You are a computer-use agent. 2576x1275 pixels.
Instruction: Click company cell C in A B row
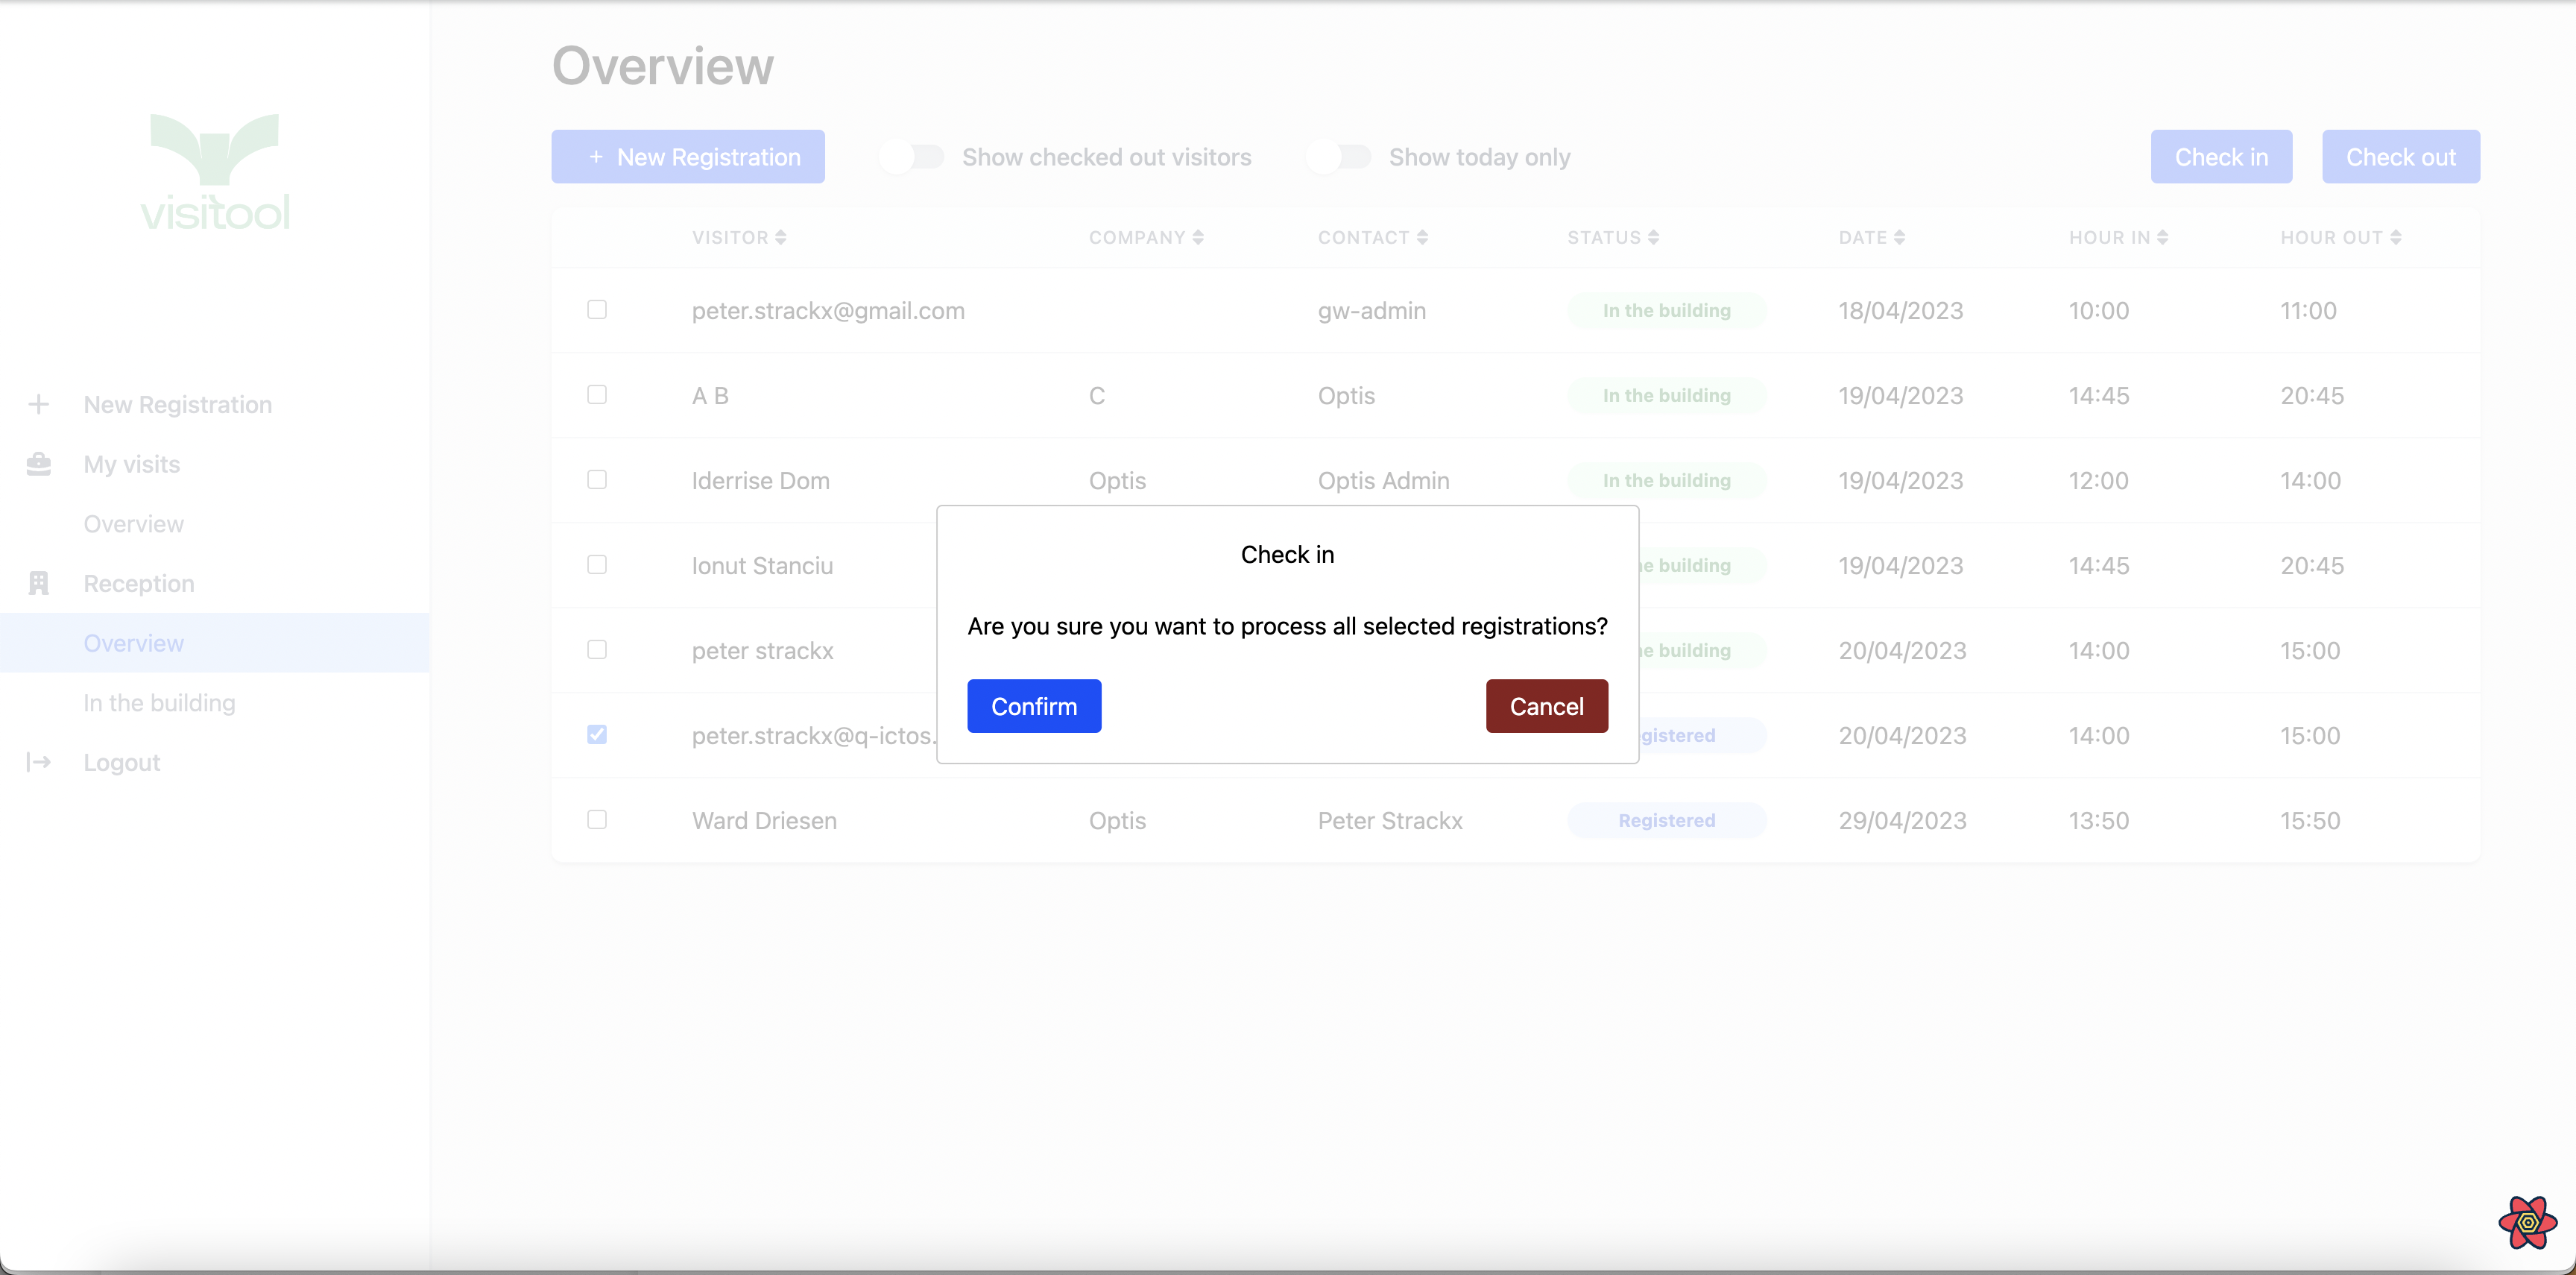pos(1097,396)
